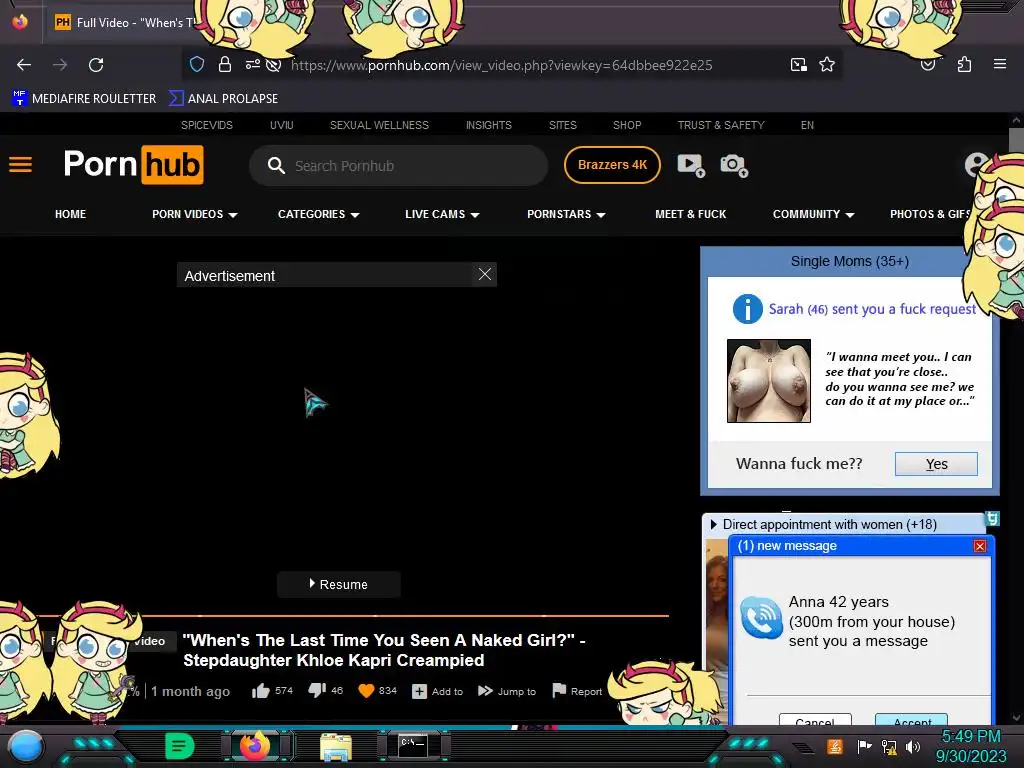
Task: Dislike the video with thumbs down icon
Action: (x=317, y=690)
